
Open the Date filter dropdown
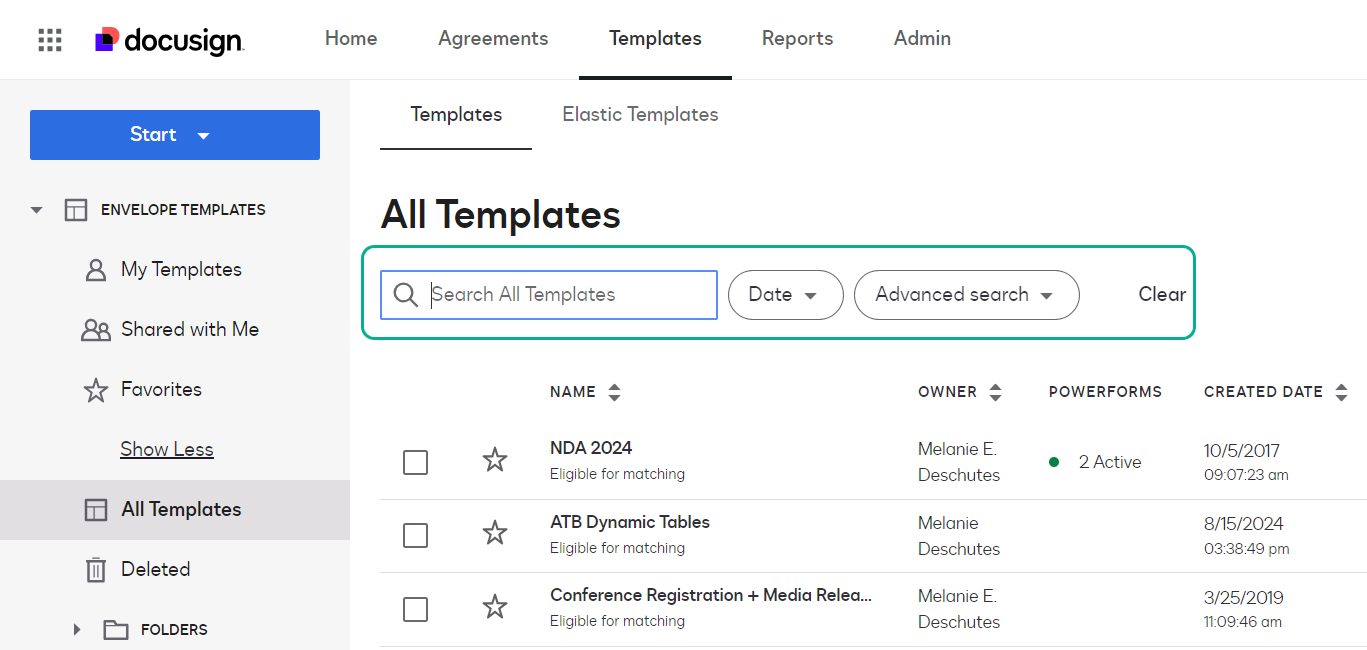785,295
